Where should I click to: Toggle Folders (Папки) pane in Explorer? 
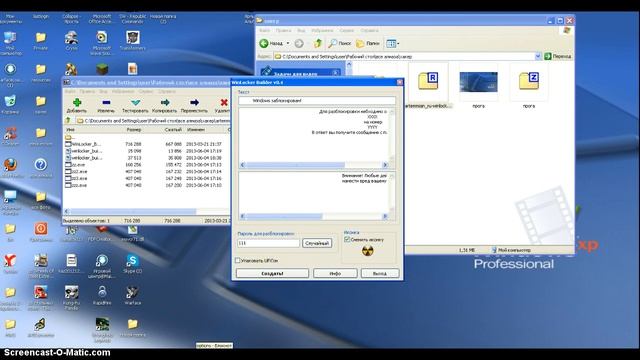[x=367, y=43]
